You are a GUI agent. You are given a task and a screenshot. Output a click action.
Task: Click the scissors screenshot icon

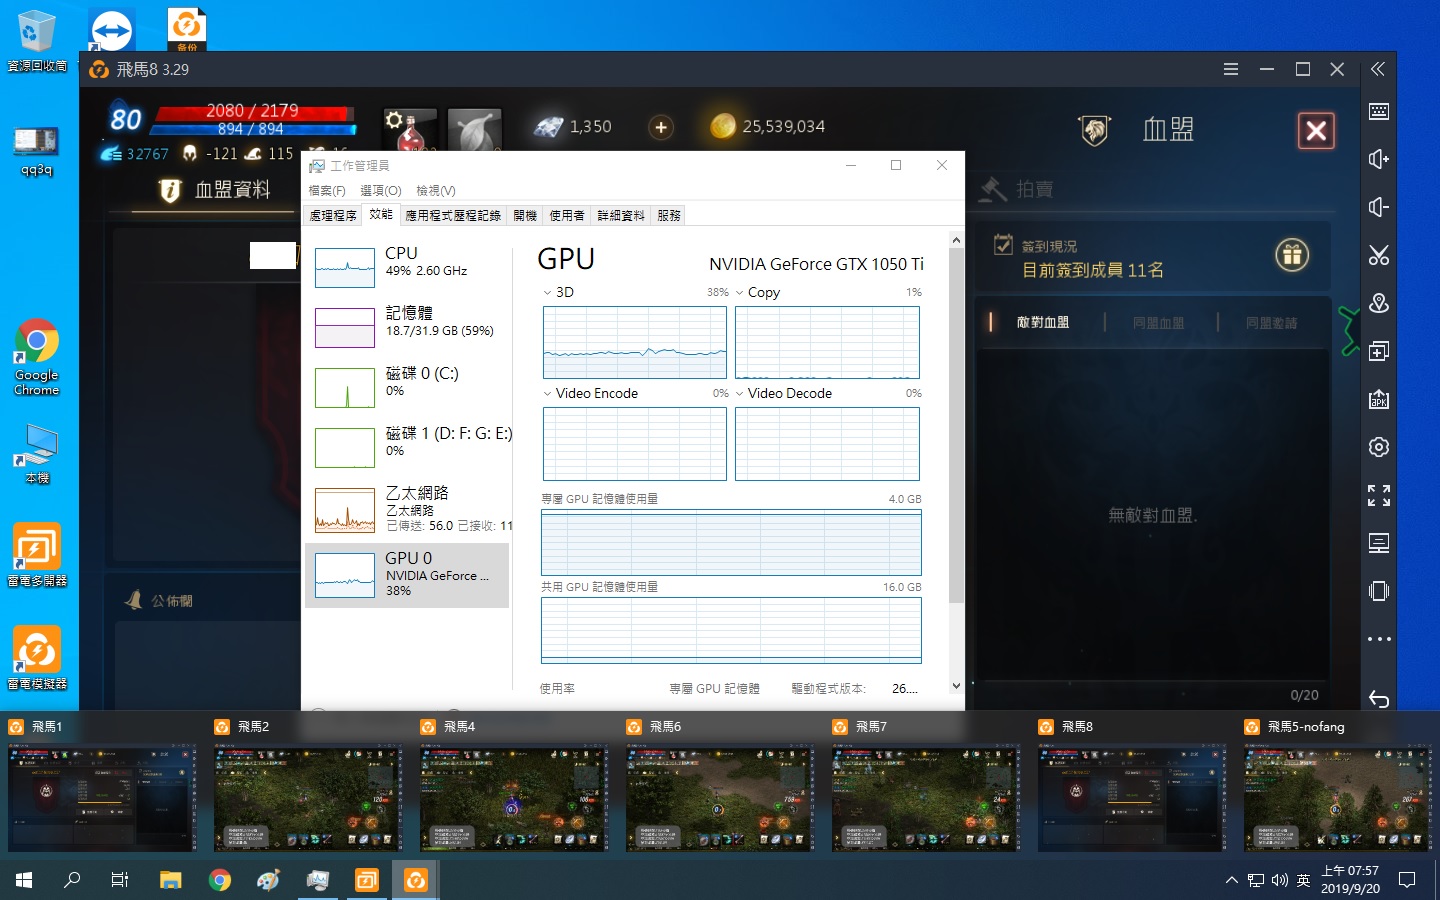click(x=1378, y=255)
